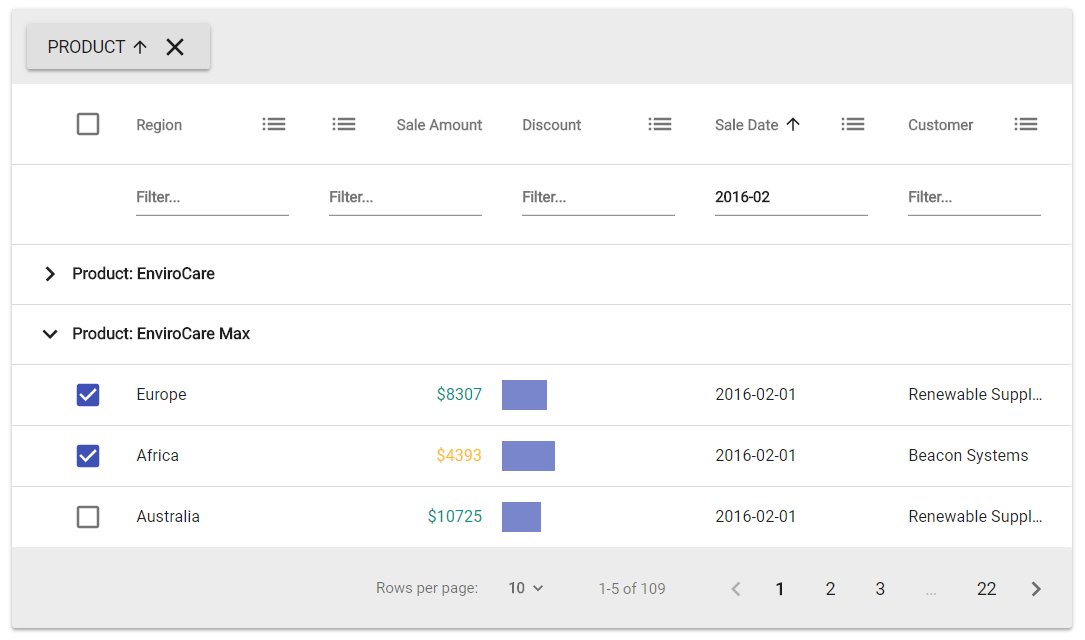Open the rows per page dropdown
Viewport: 1085px width, 640px height.
pyautogui.click(x=526, y=588)
